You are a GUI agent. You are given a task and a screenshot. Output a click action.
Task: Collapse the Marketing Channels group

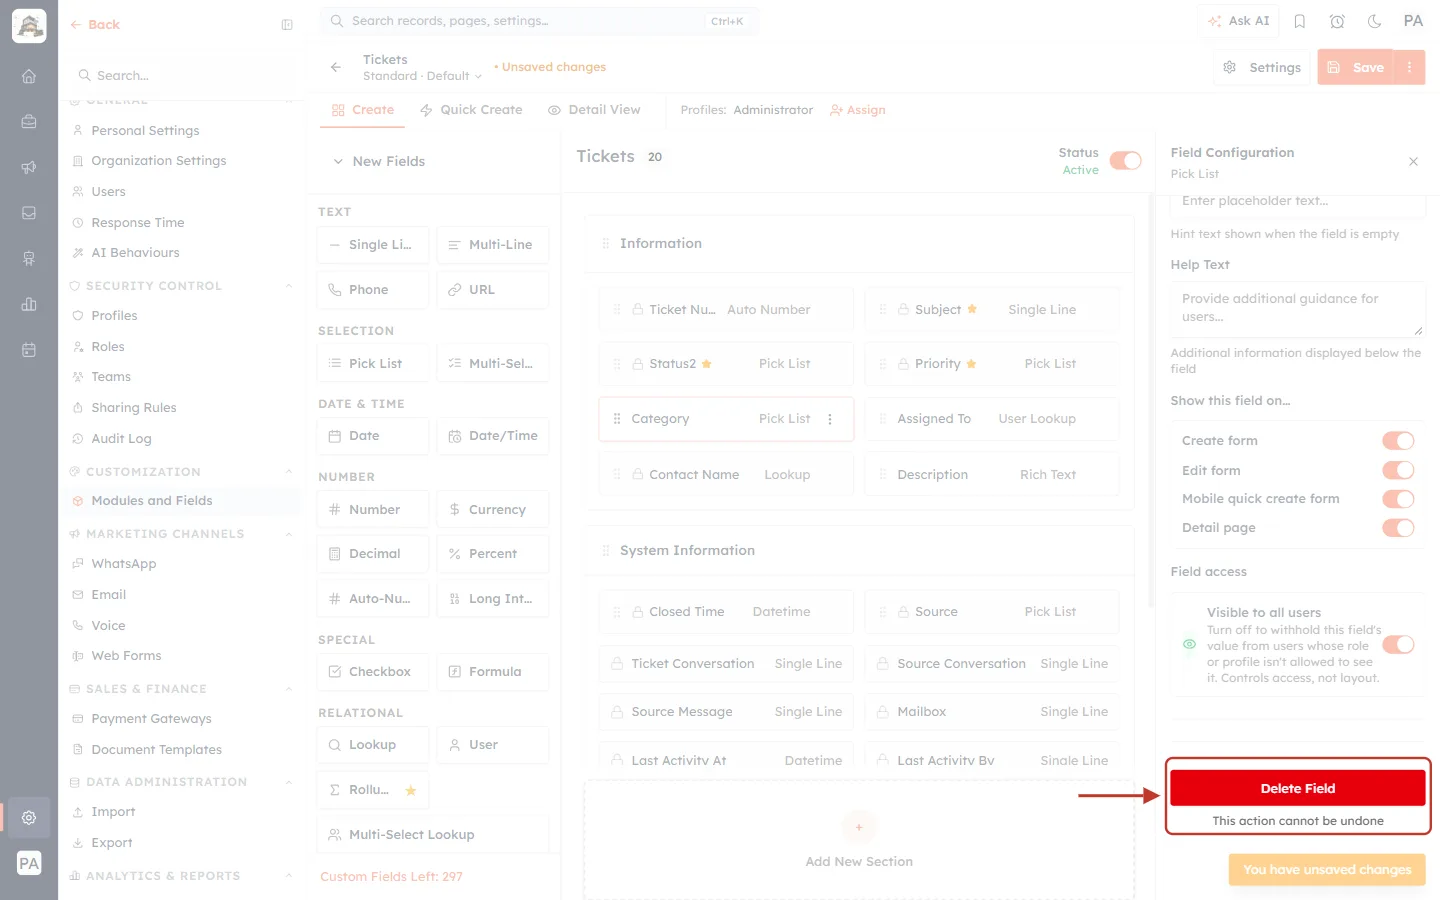click(x=289, y=534)
